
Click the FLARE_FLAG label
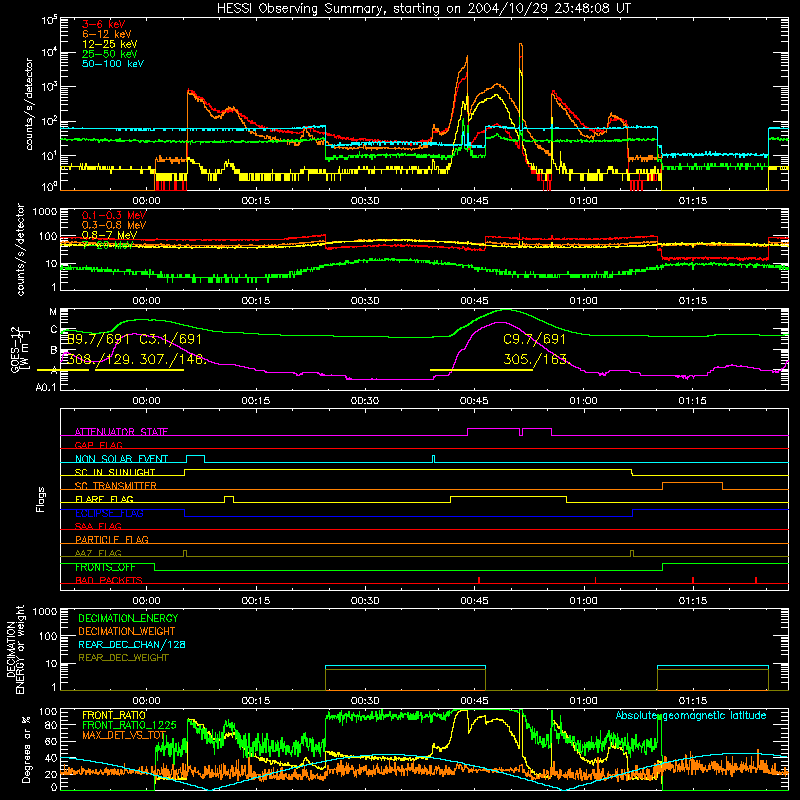[x=104, y=499]
